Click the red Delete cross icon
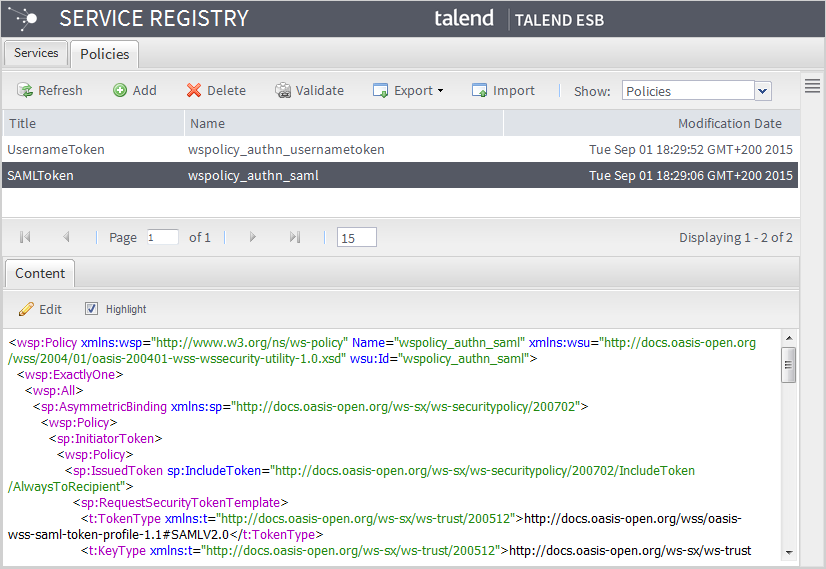 [x=194, y=91]
